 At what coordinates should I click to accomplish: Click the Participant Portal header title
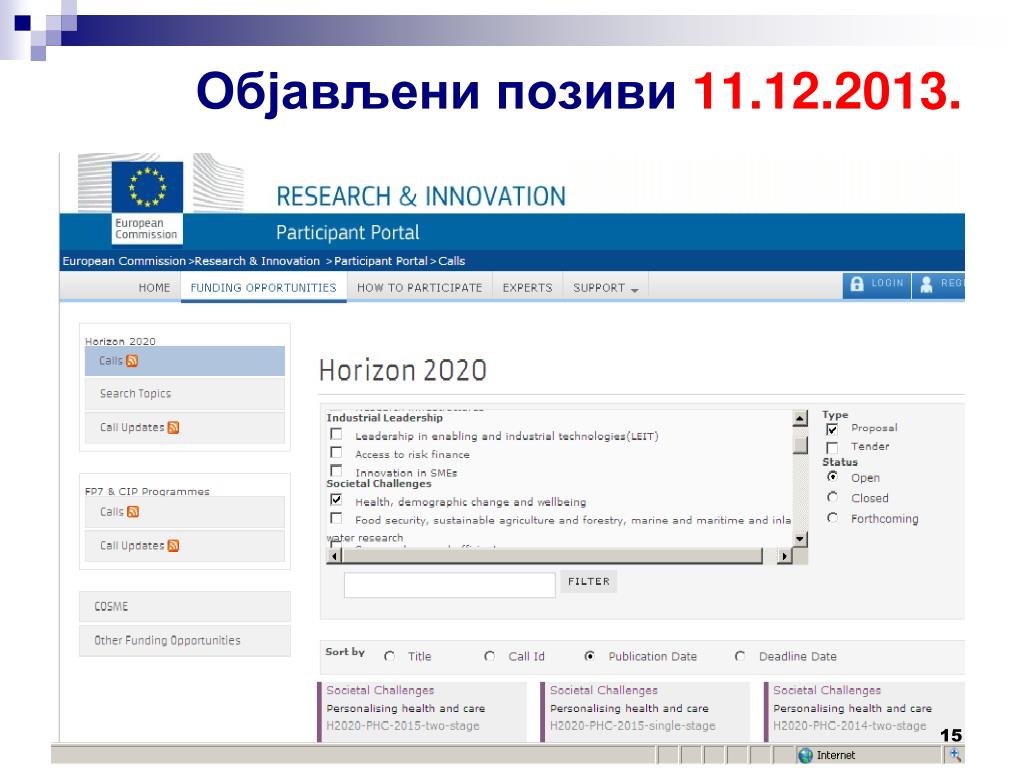(347, 233)
